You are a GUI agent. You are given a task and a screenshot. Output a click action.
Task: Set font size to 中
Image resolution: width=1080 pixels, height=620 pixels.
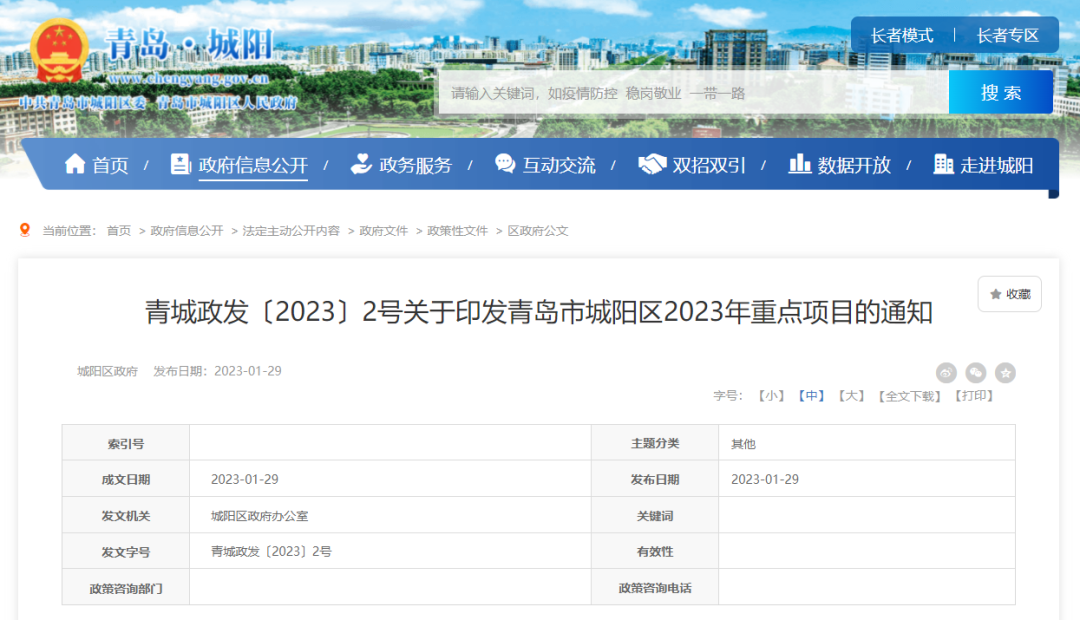[x=811, y=395]
